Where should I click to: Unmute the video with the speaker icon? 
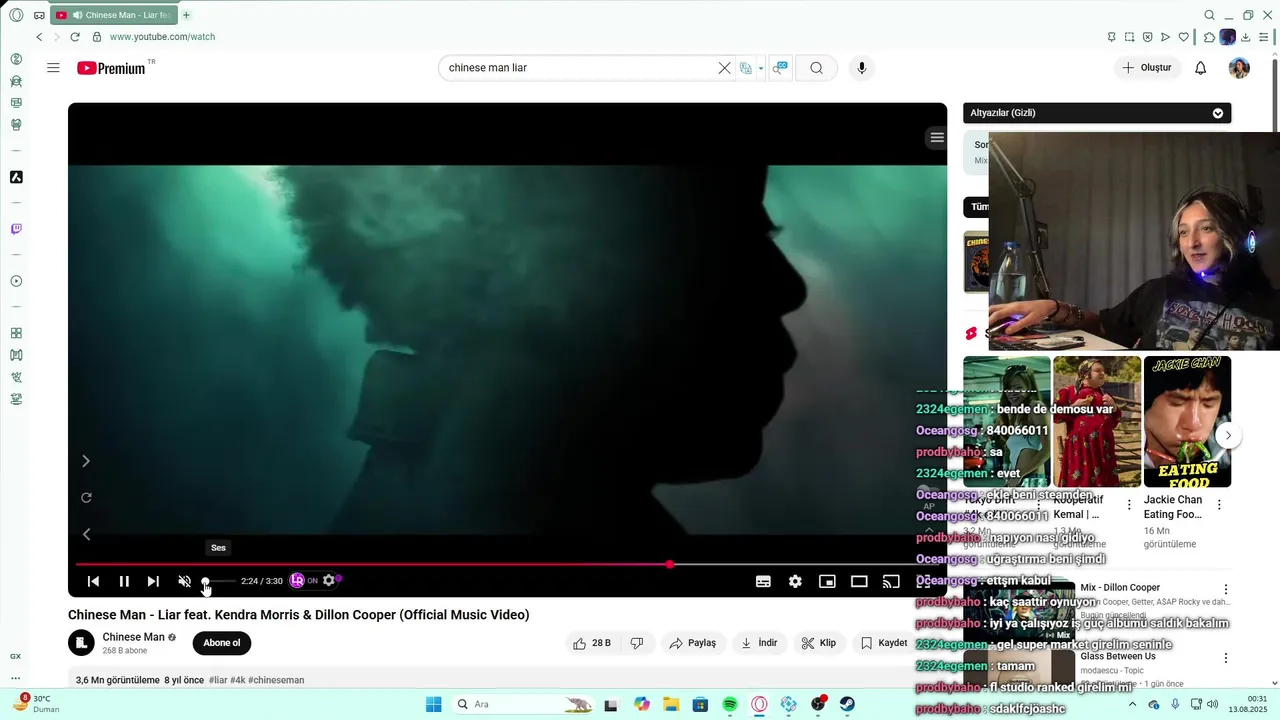[184, 581]
